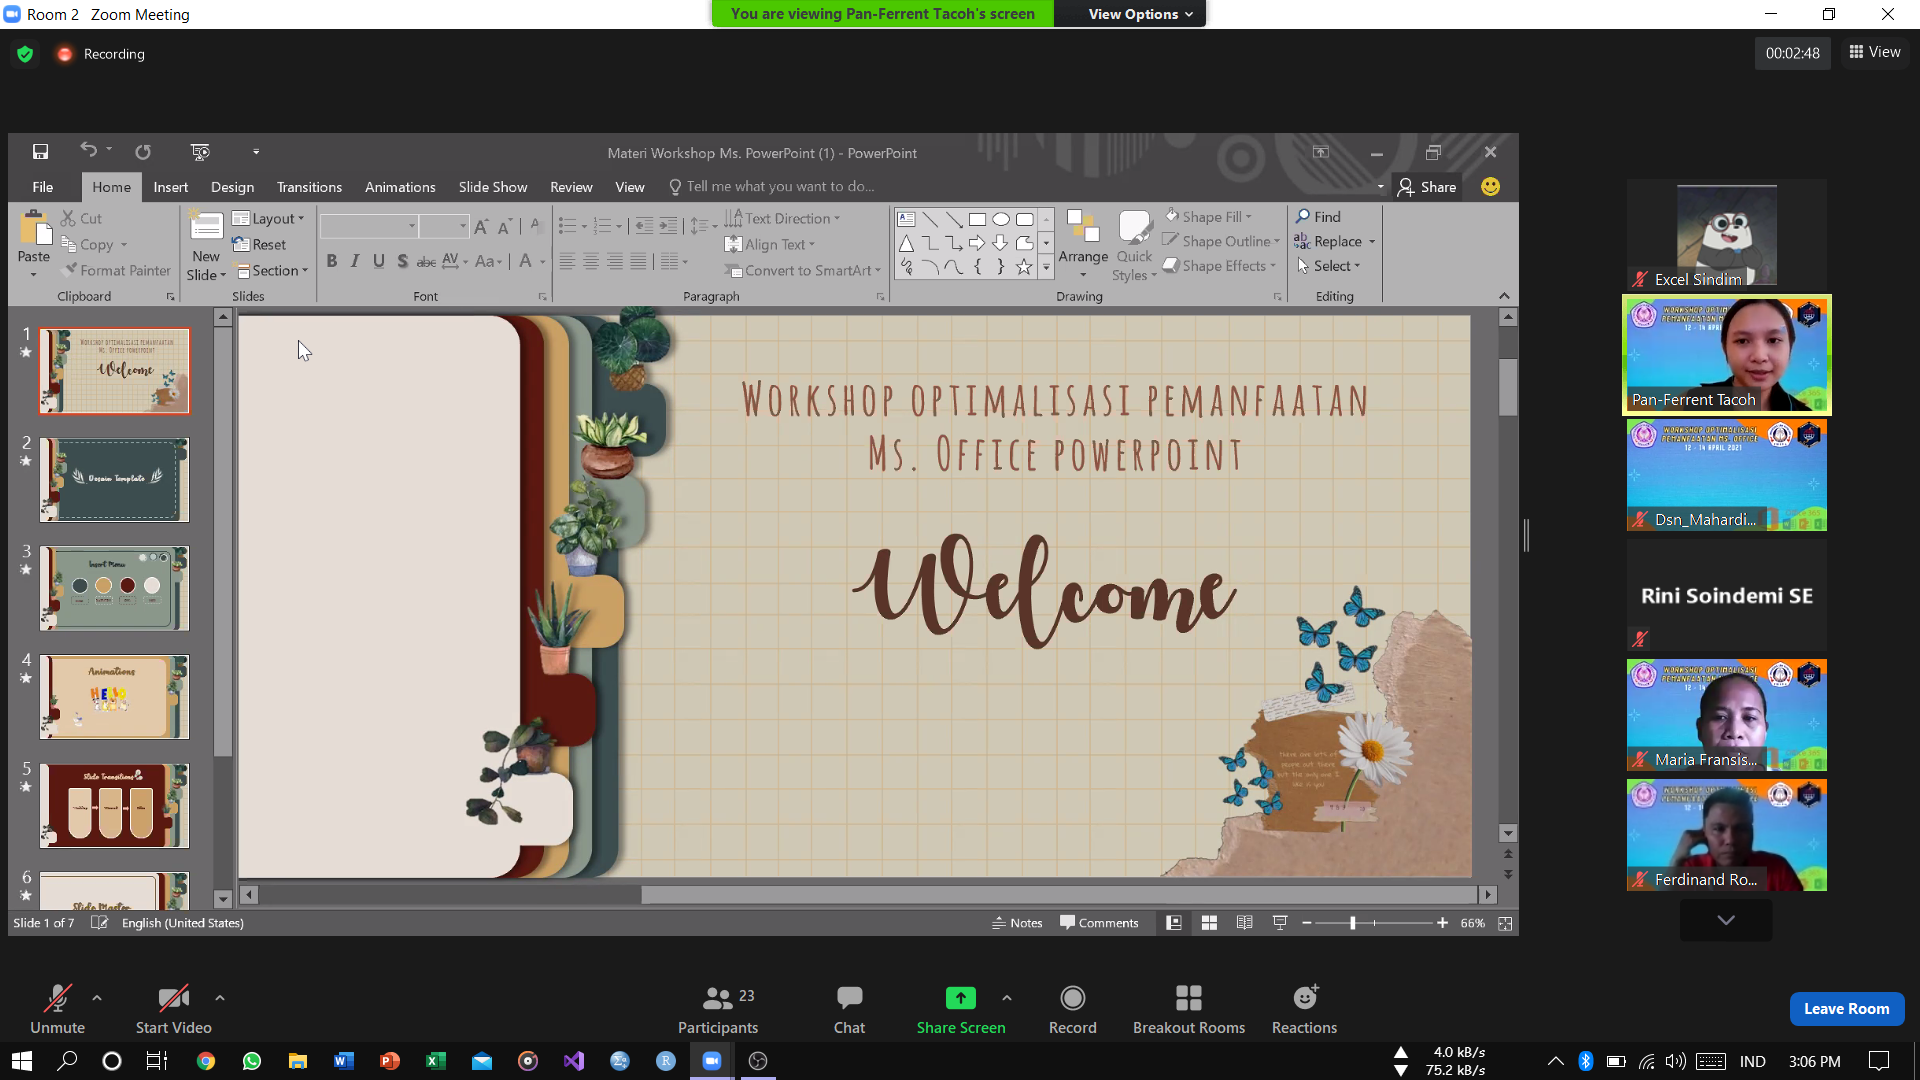Toggle the Notes pane in status bar

pos(1017,923)
